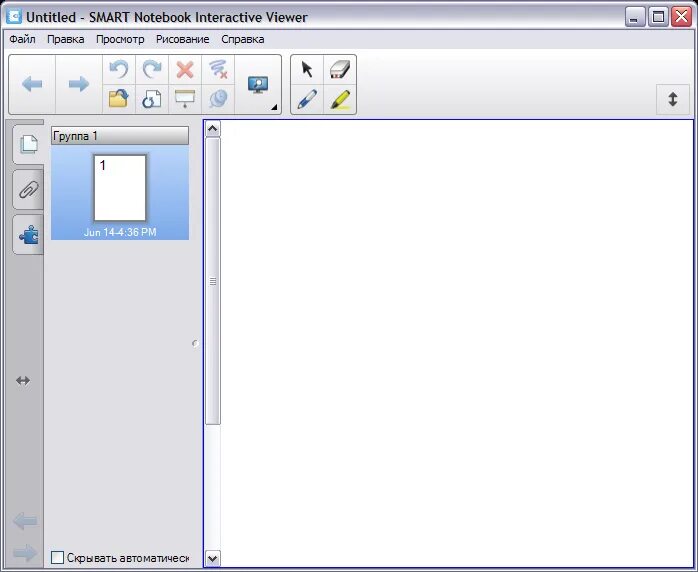Select the Eraser tool
Image resolution: width=698 pixels, height=572 pixels.
tap(340, 70)
